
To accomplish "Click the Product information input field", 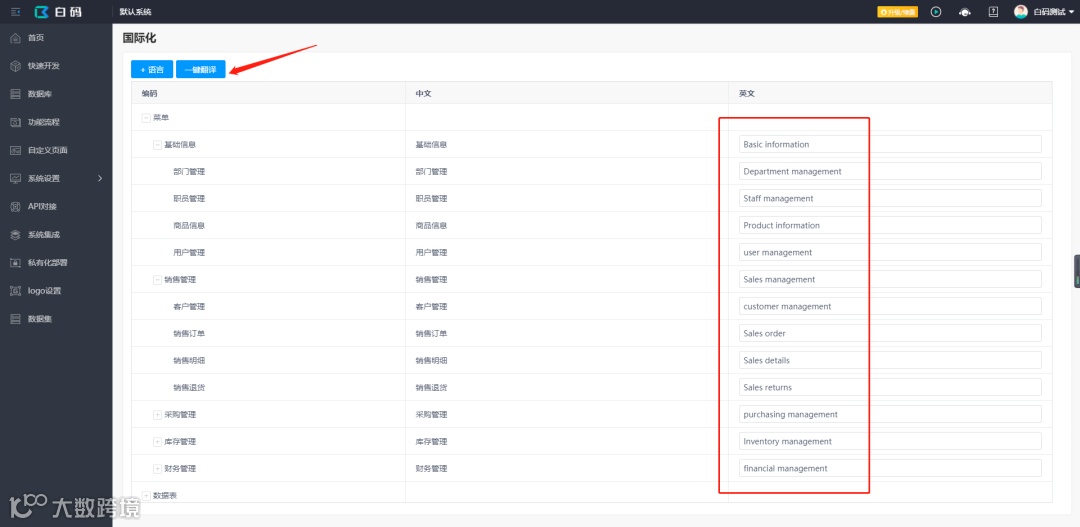I will click(890, 225).
